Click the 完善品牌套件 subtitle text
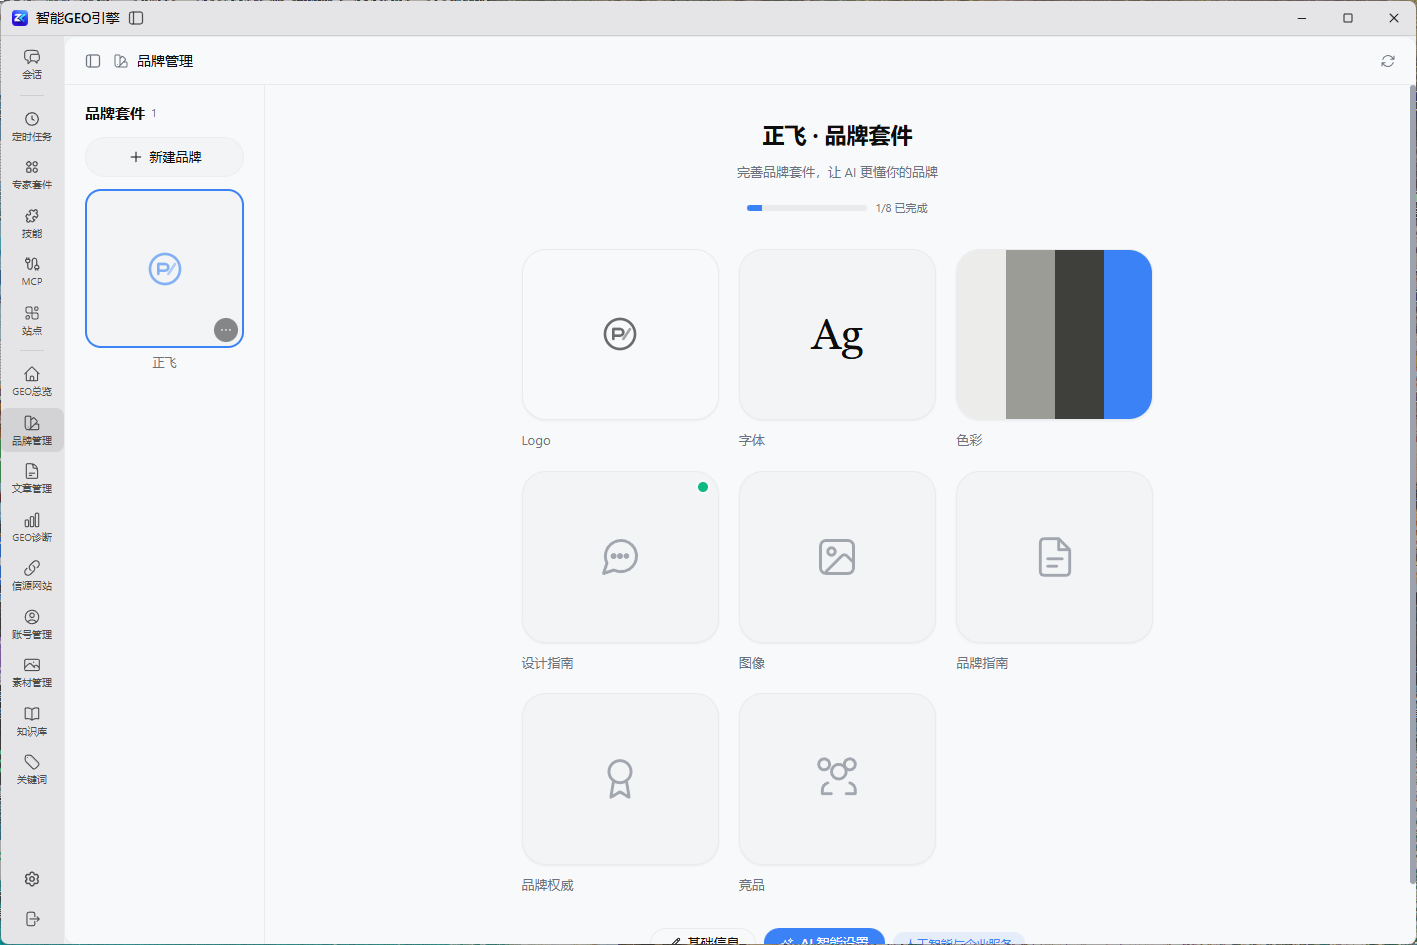 [x=837, y=172]
